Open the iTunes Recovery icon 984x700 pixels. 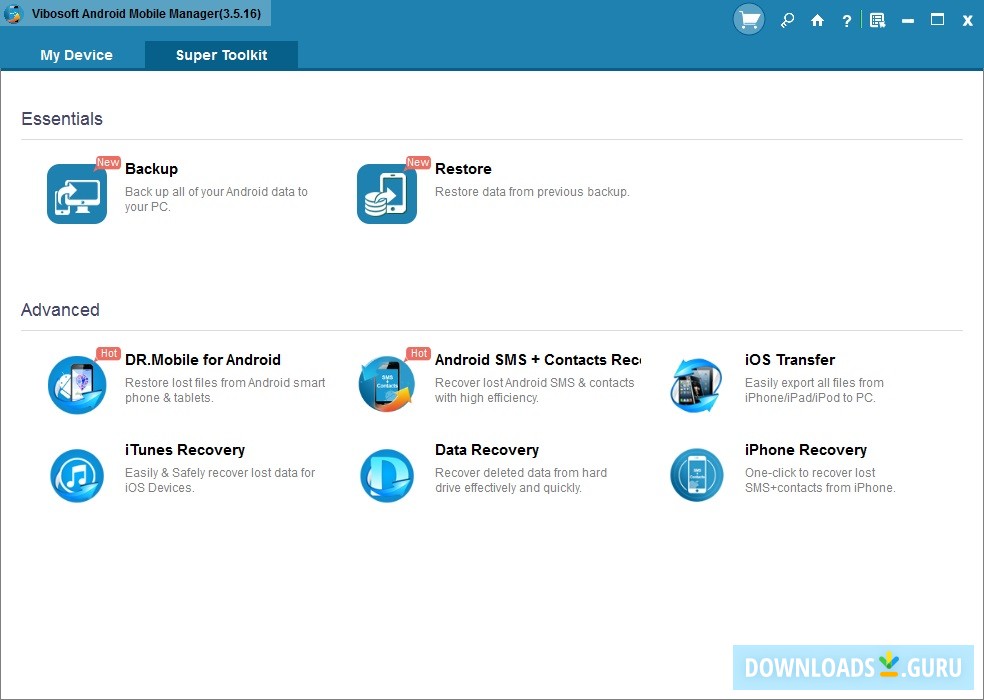coord(77,475)
